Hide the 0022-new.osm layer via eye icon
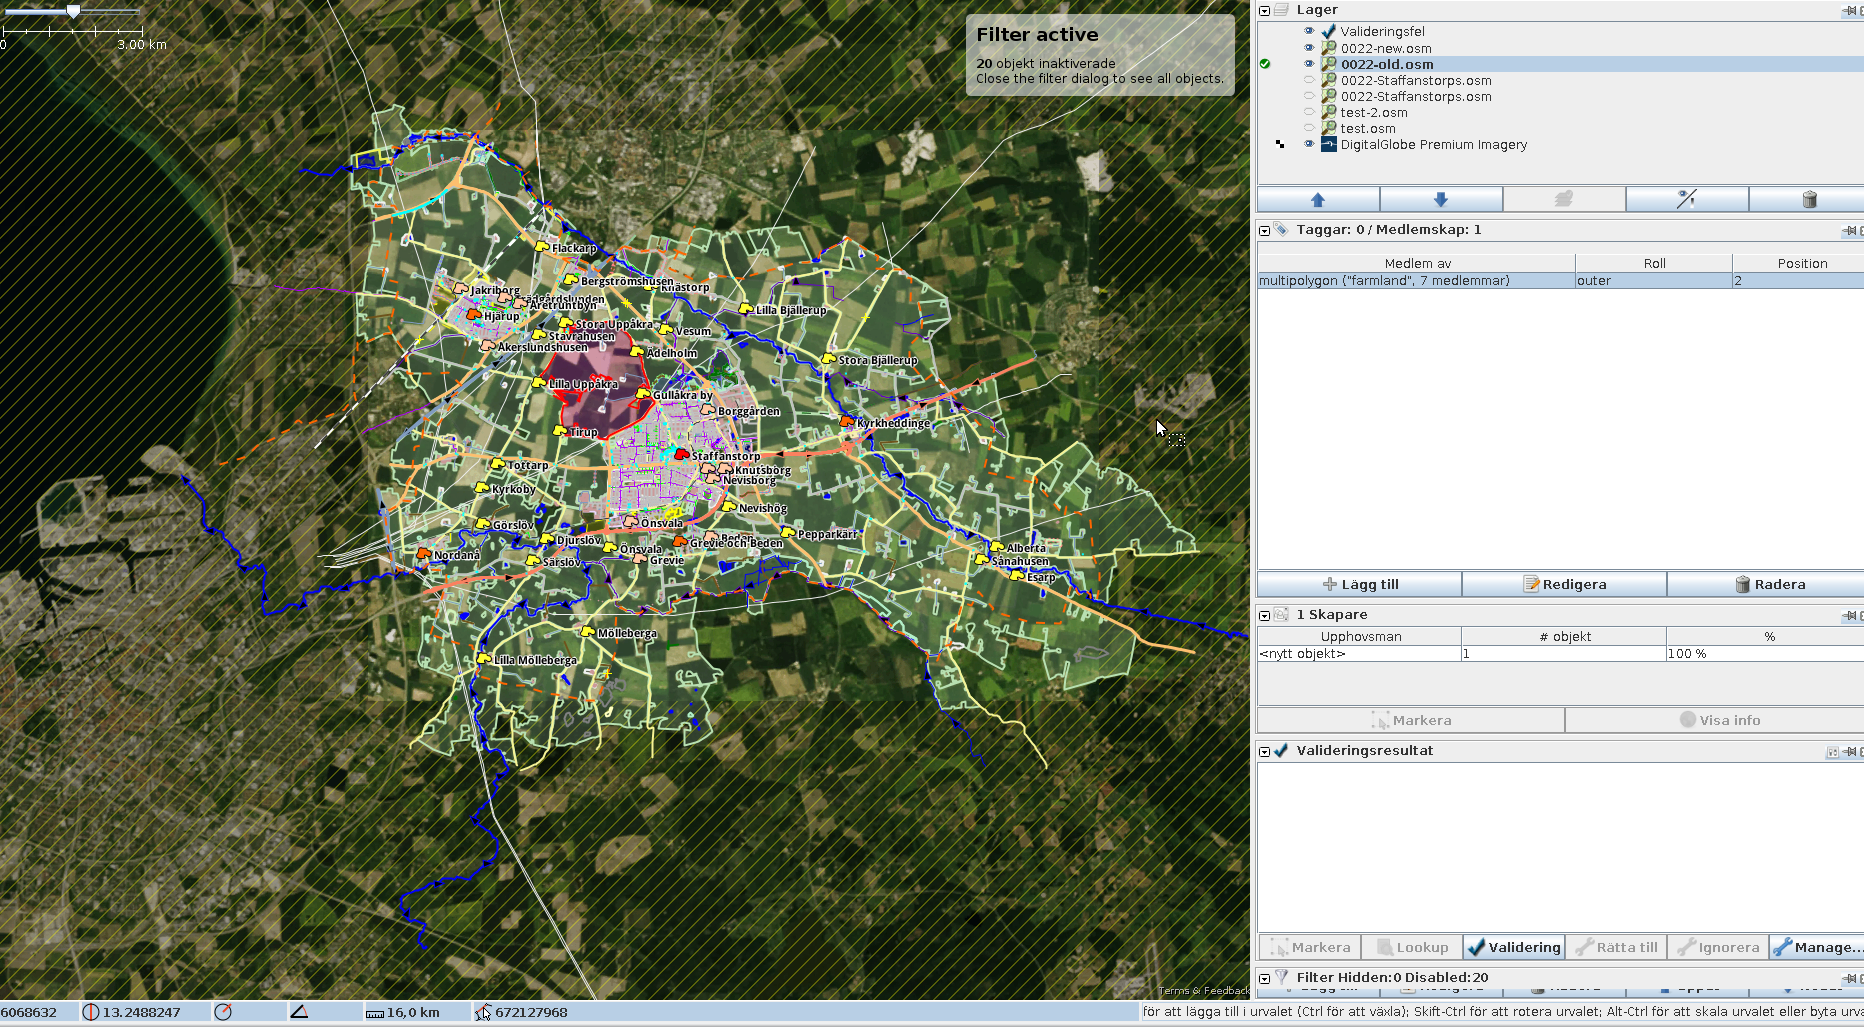Image resolution: width=1864 pixels, height=1027 pixels. pyautogui.click(x=1309, y=48)
